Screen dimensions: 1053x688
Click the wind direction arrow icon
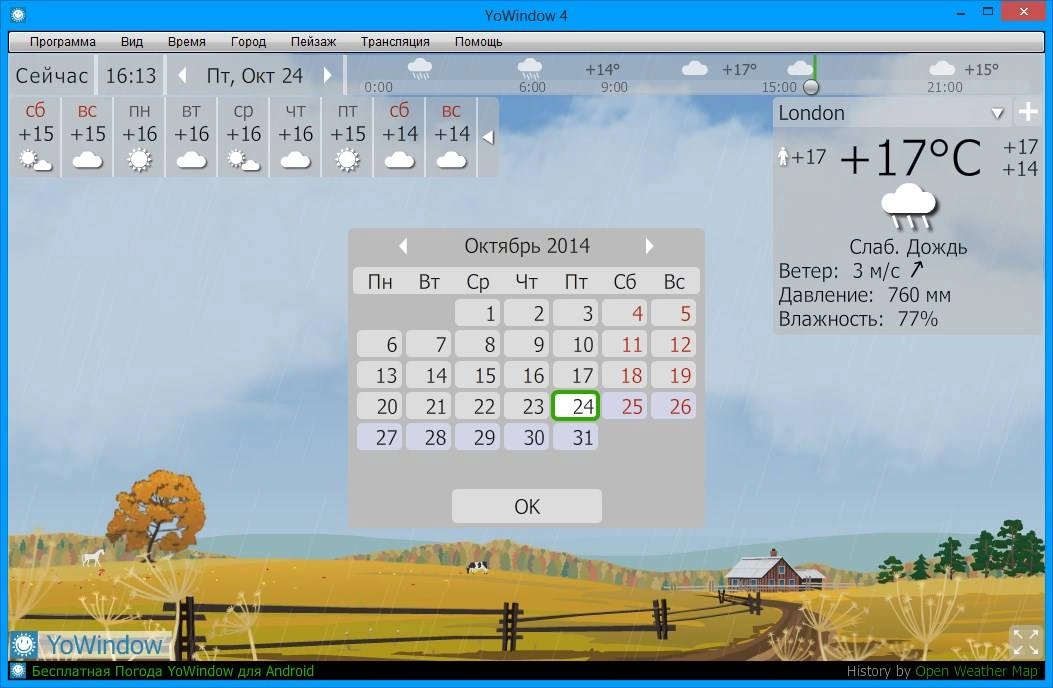[x=917, y=269]
